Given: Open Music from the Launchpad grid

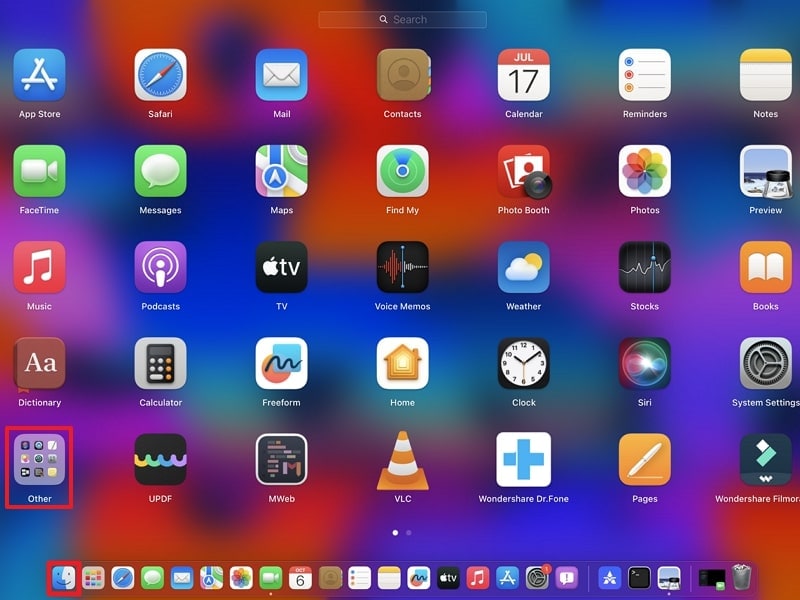Looking at the screenshot, I should point(39,267).
